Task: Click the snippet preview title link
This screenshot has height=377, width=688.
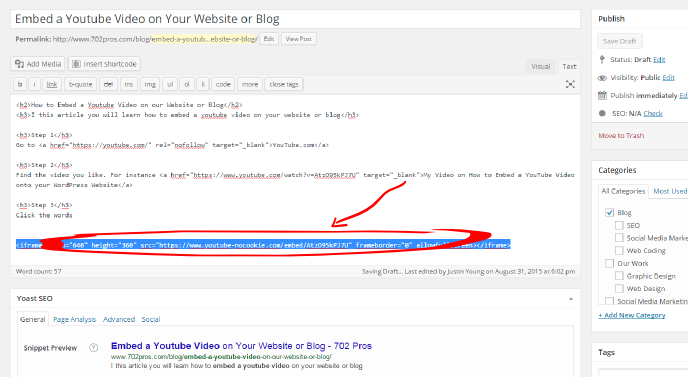Action: 241,346
